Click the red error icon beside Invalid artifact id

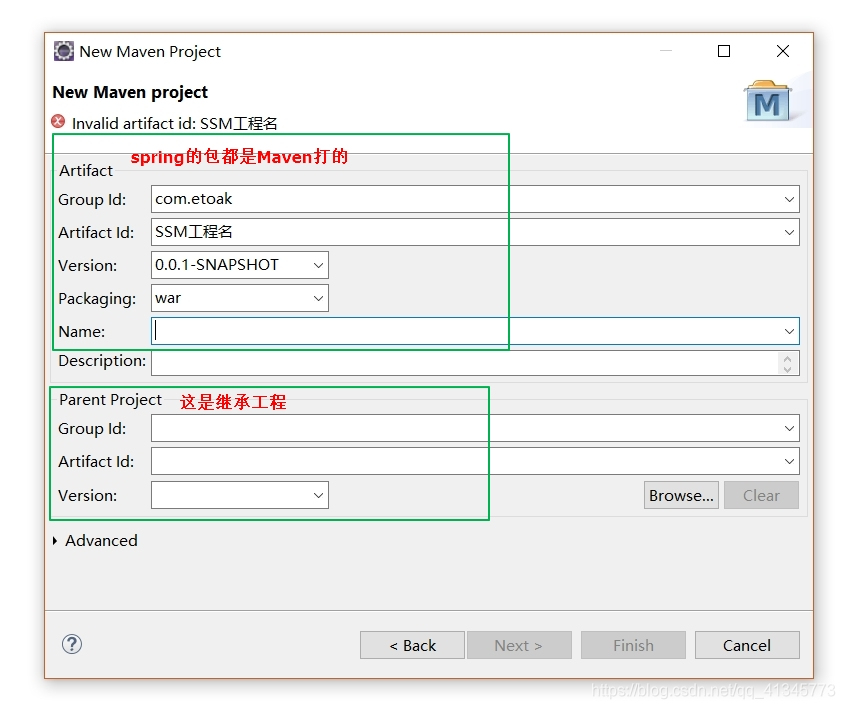pos(58,121)
